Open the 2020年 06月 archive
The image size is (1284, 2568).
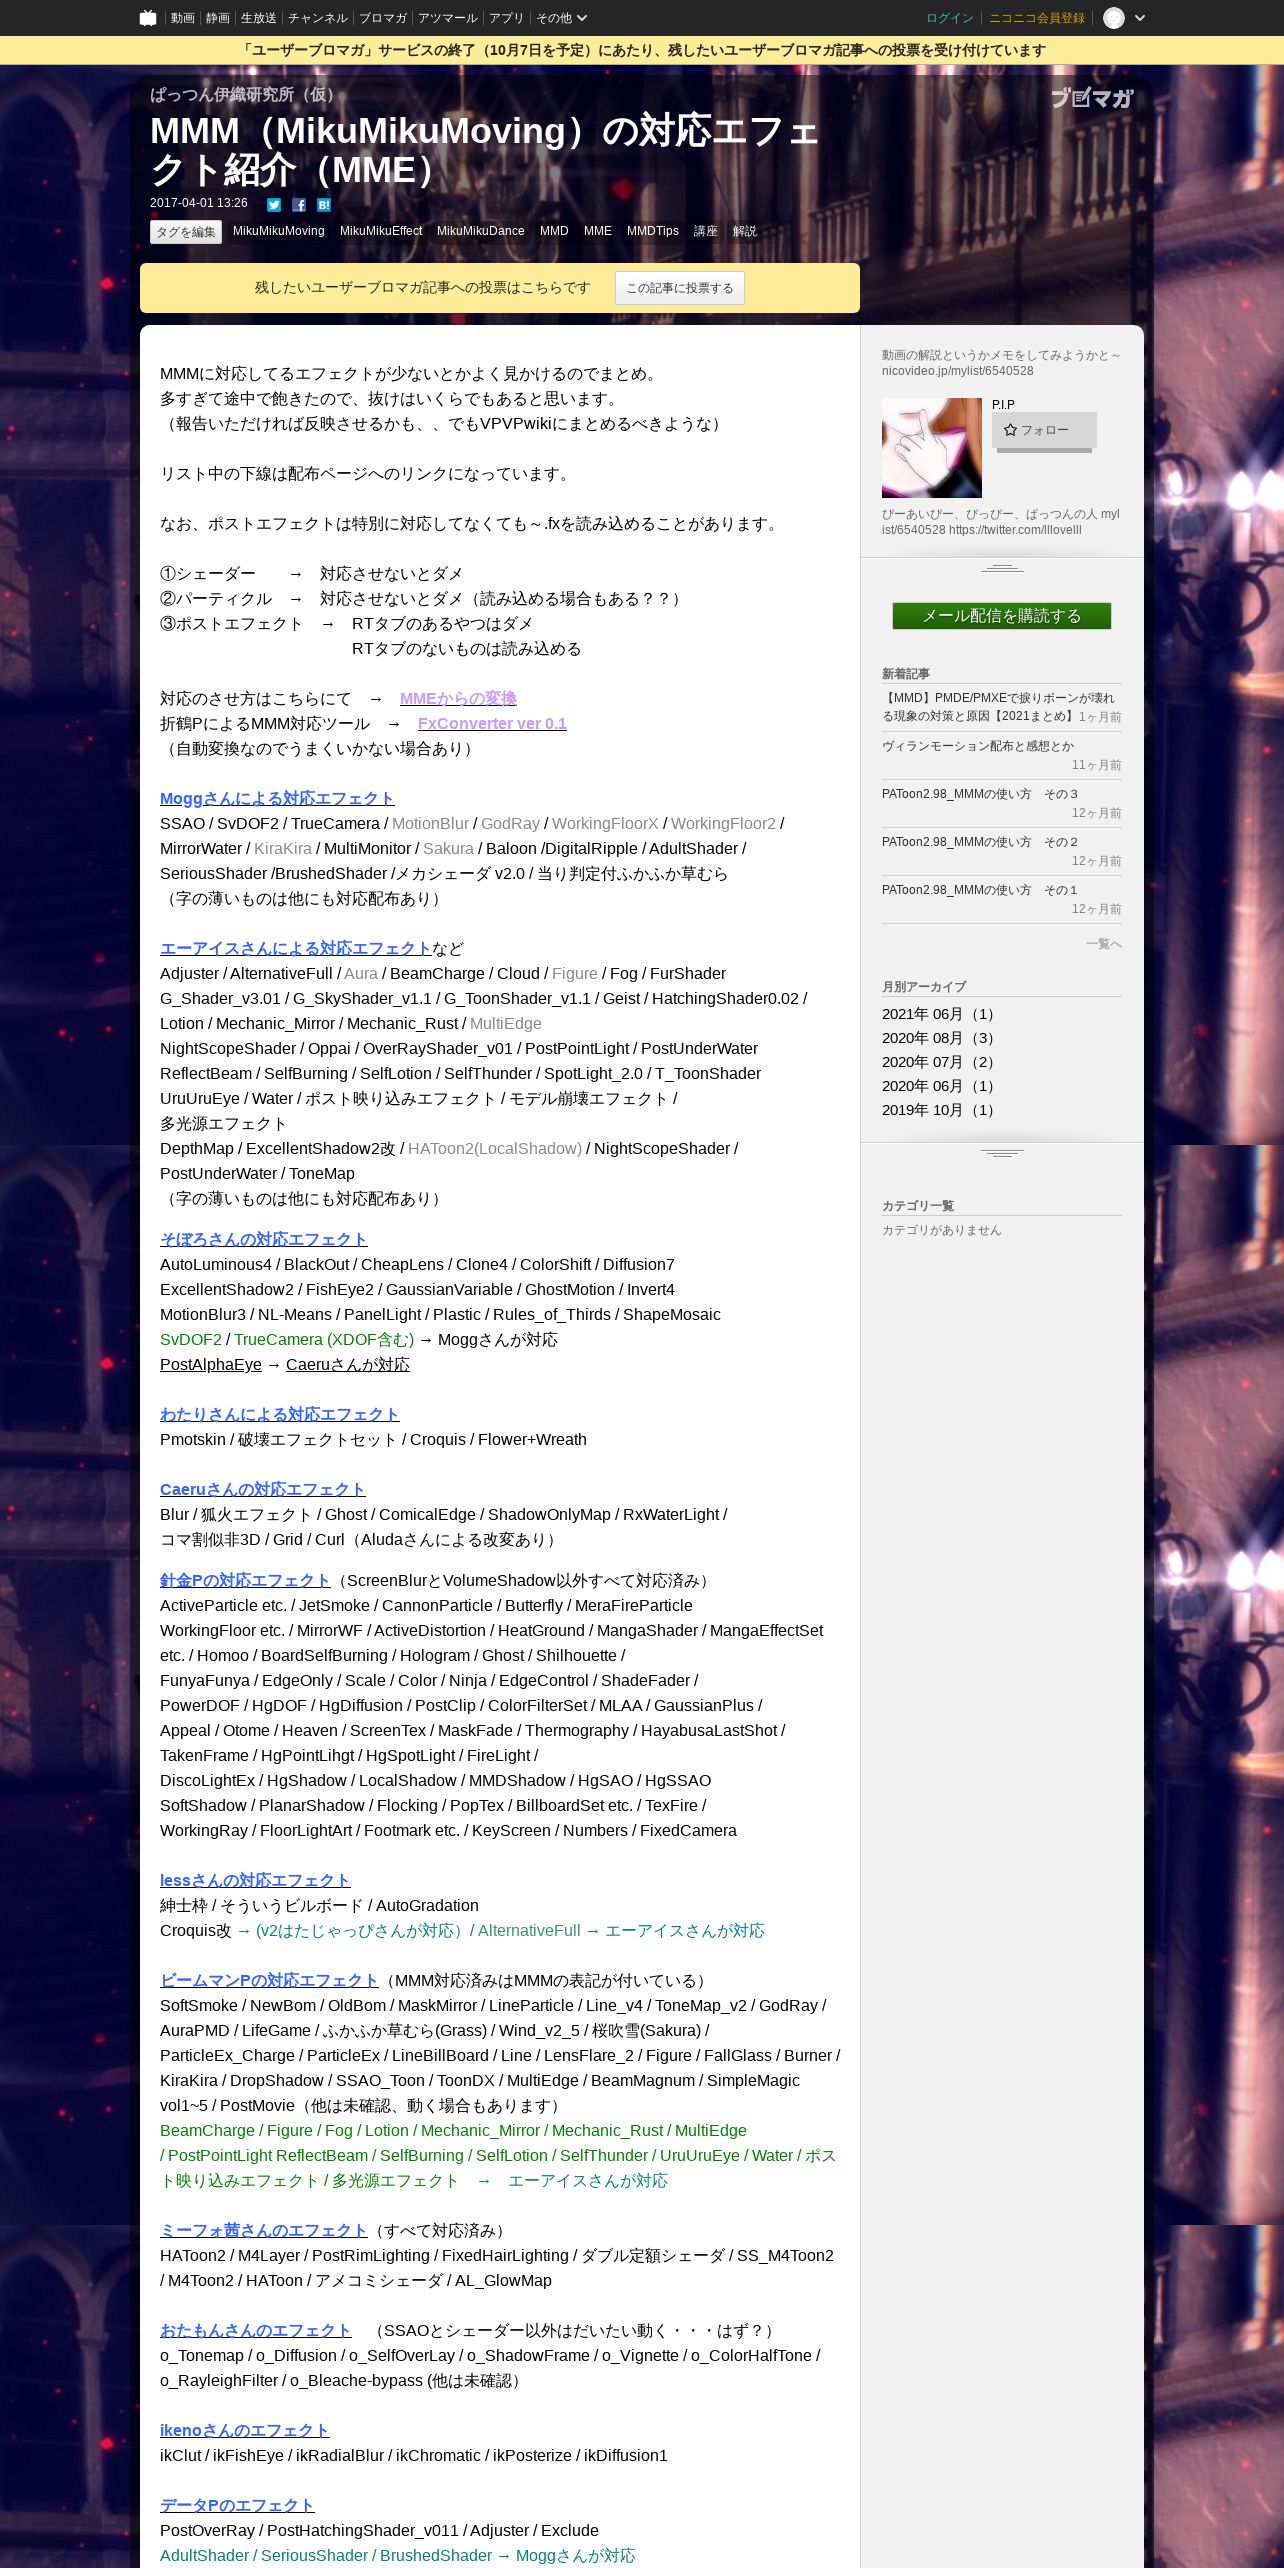(940, 1086)
